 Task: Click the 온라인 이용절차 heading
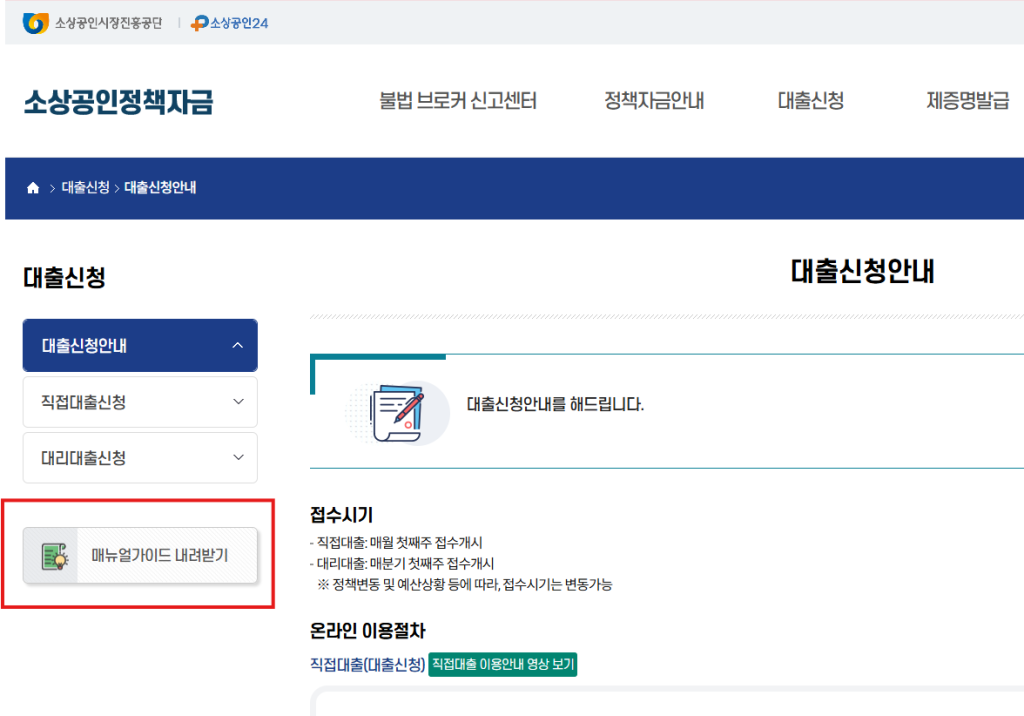pyautogui.click(x=367, y=630)
